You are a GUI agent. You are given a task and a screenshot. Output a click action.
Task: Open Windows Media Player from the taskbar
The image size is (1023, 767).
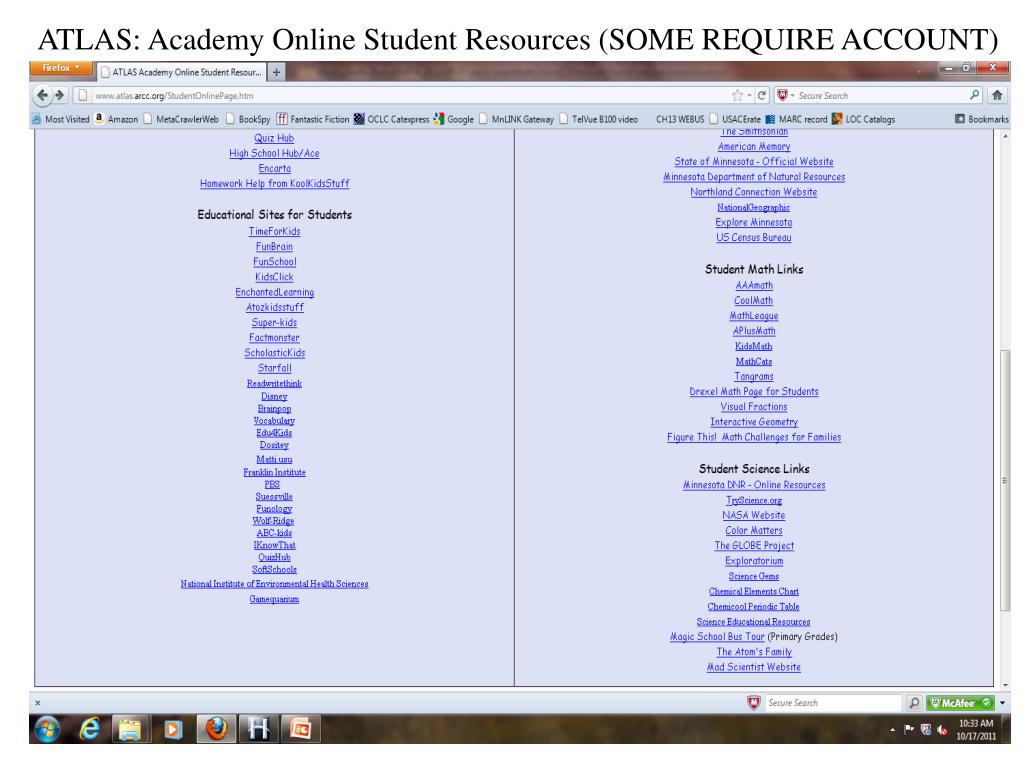172,729
